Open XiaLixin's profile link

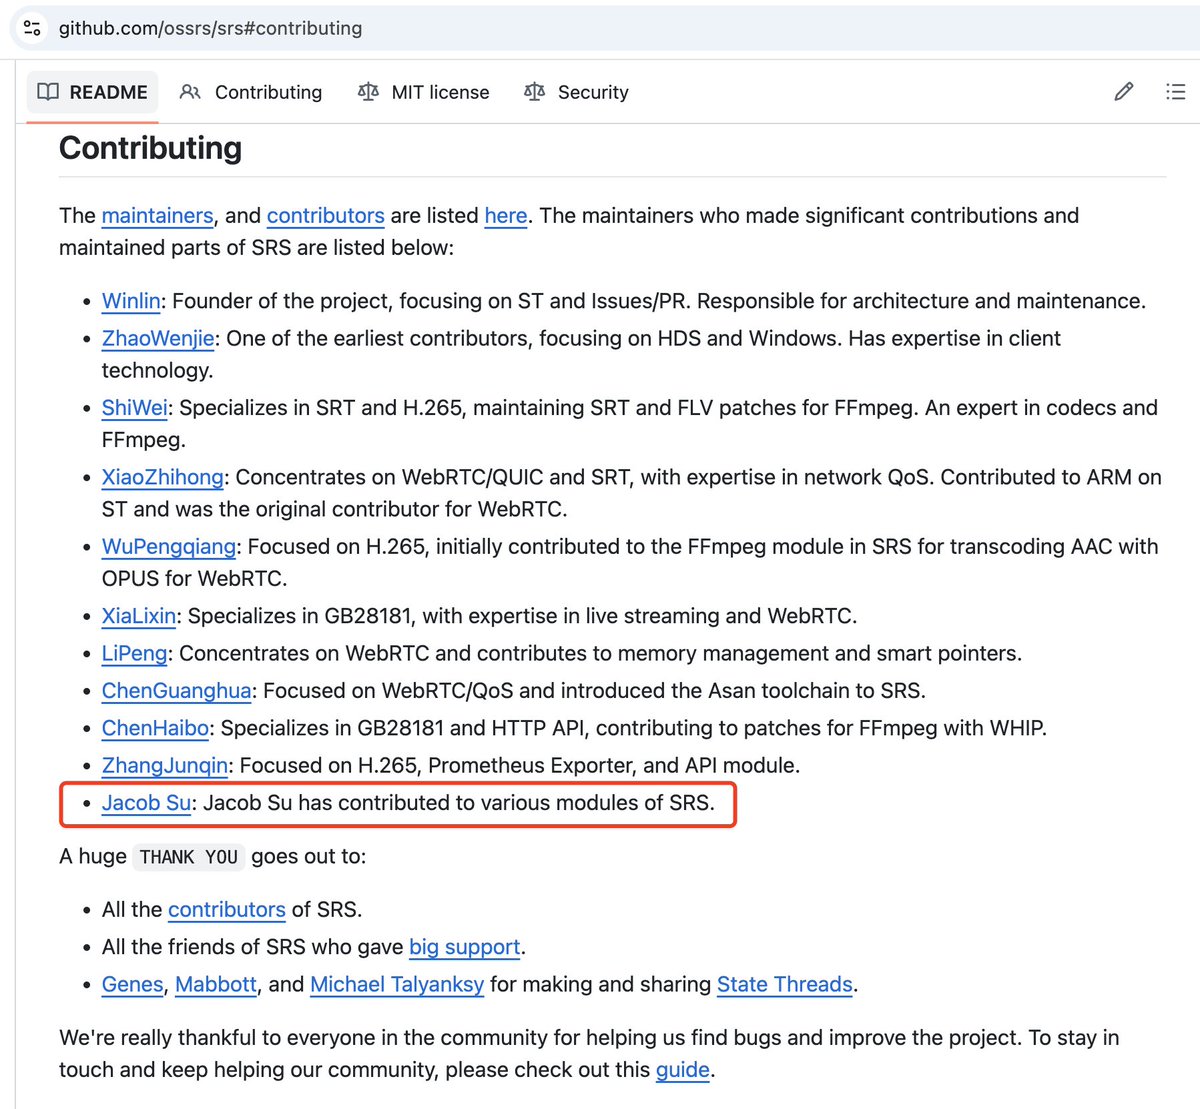tap(139, 616)
